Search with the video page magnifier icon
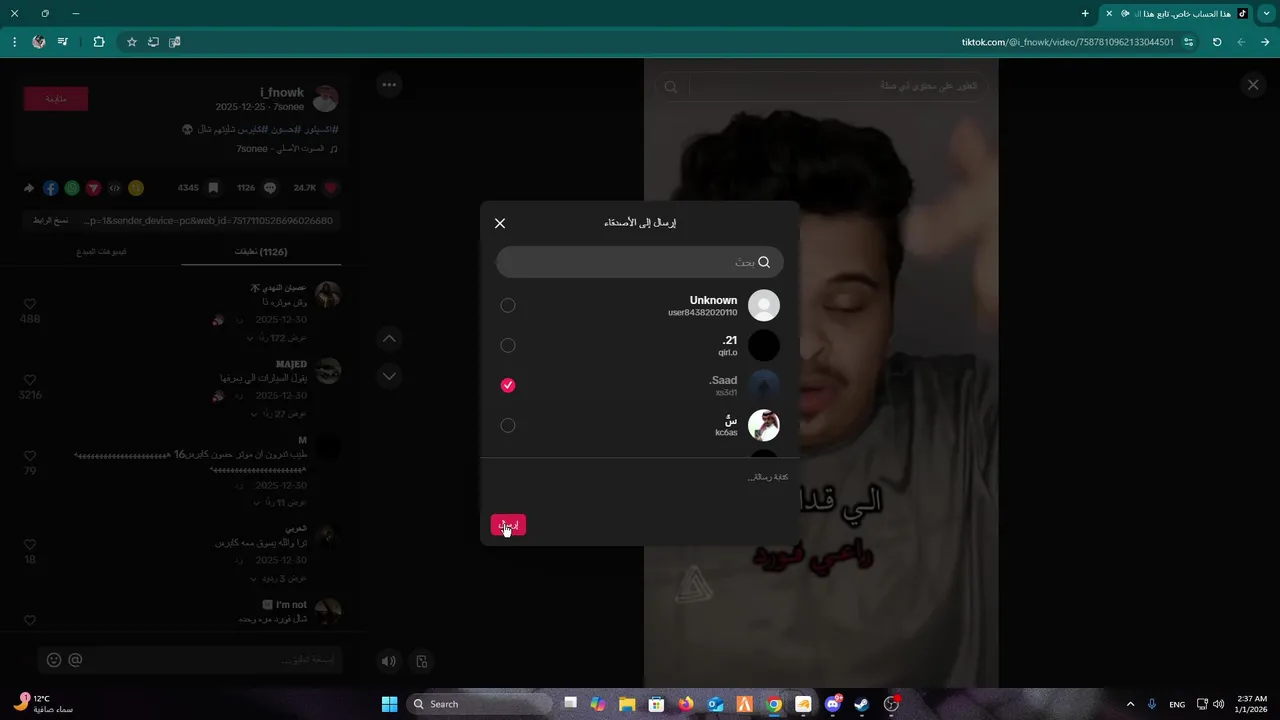Screen dimensions: 1280x720 (x=671, y=87)
